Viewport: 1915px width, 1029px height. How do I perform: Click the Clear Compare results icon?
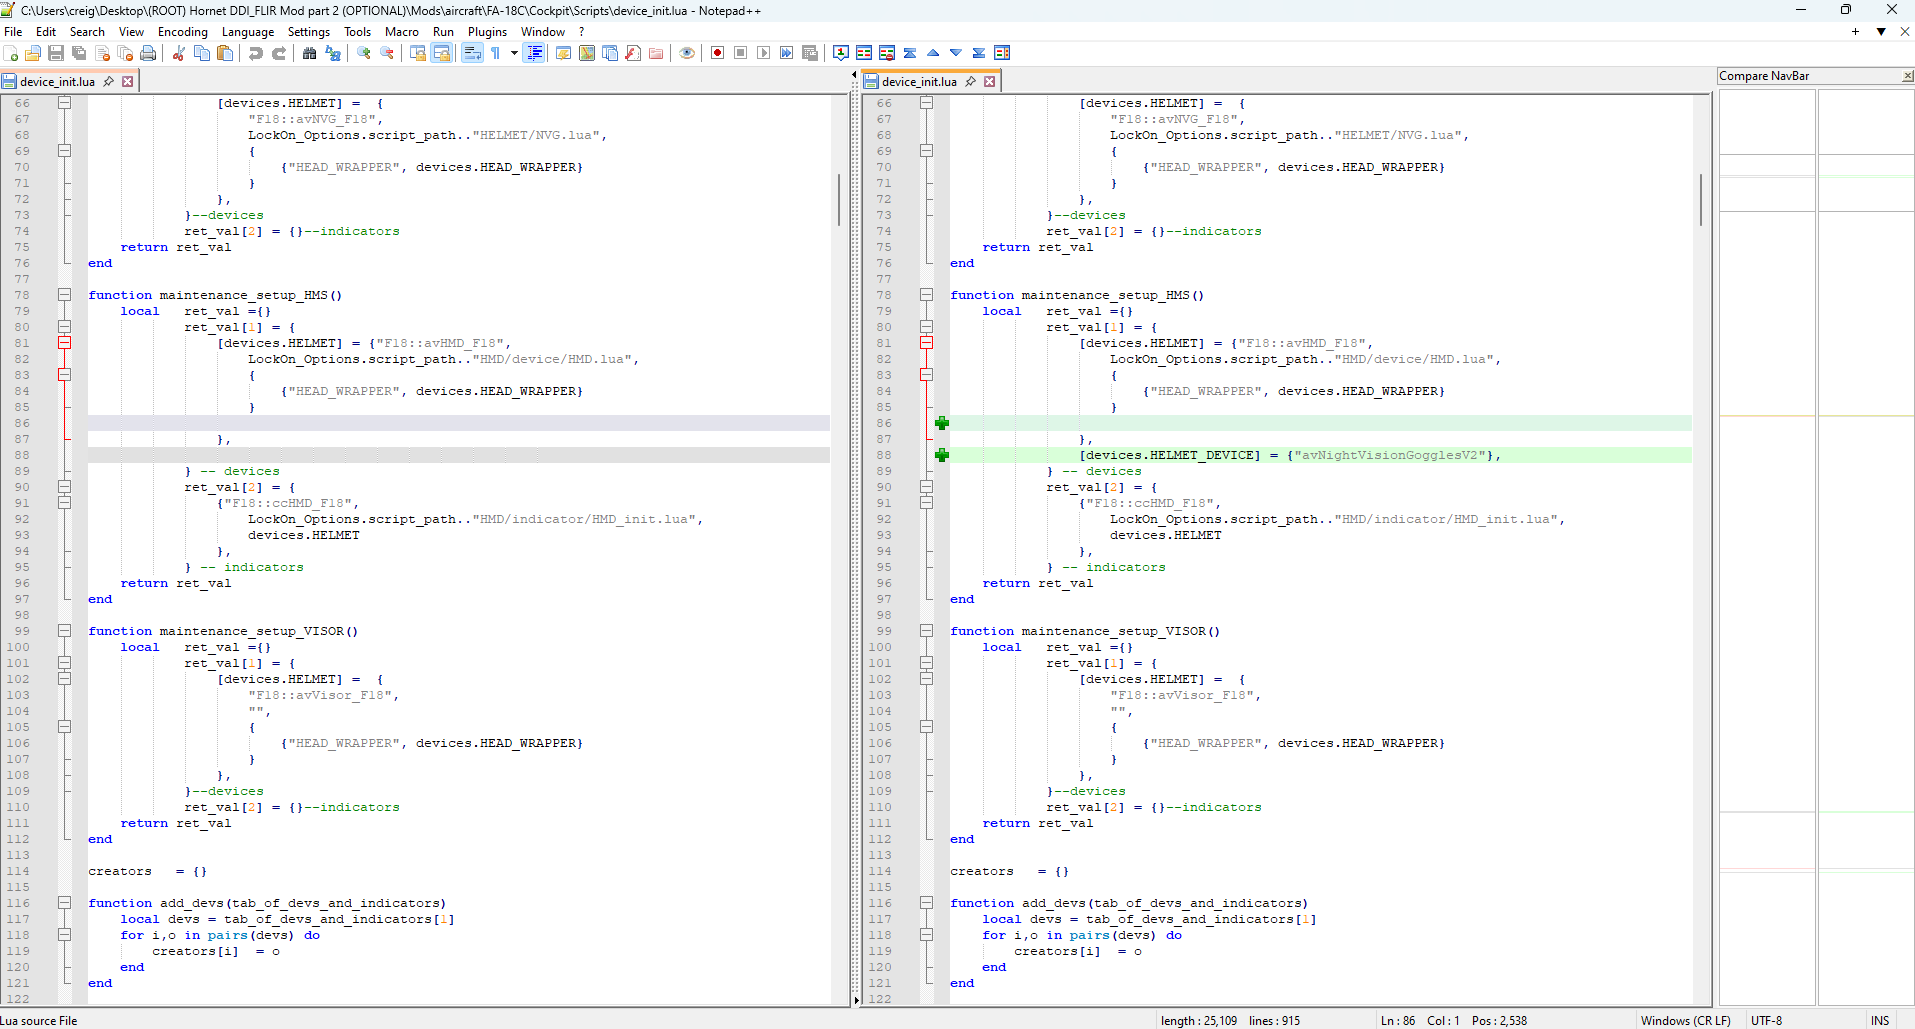(887, 53)
